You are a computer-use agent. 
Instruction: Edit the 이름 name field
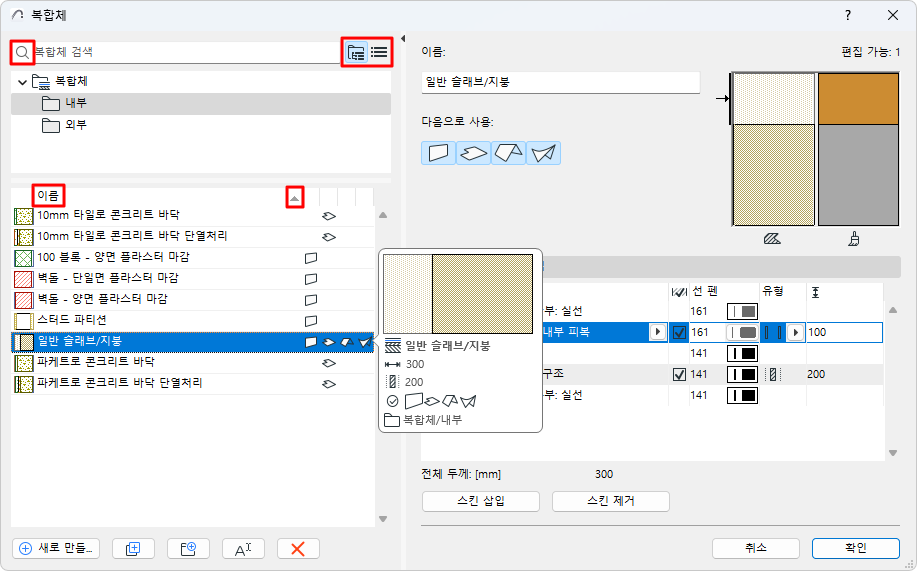coord(560,82)
